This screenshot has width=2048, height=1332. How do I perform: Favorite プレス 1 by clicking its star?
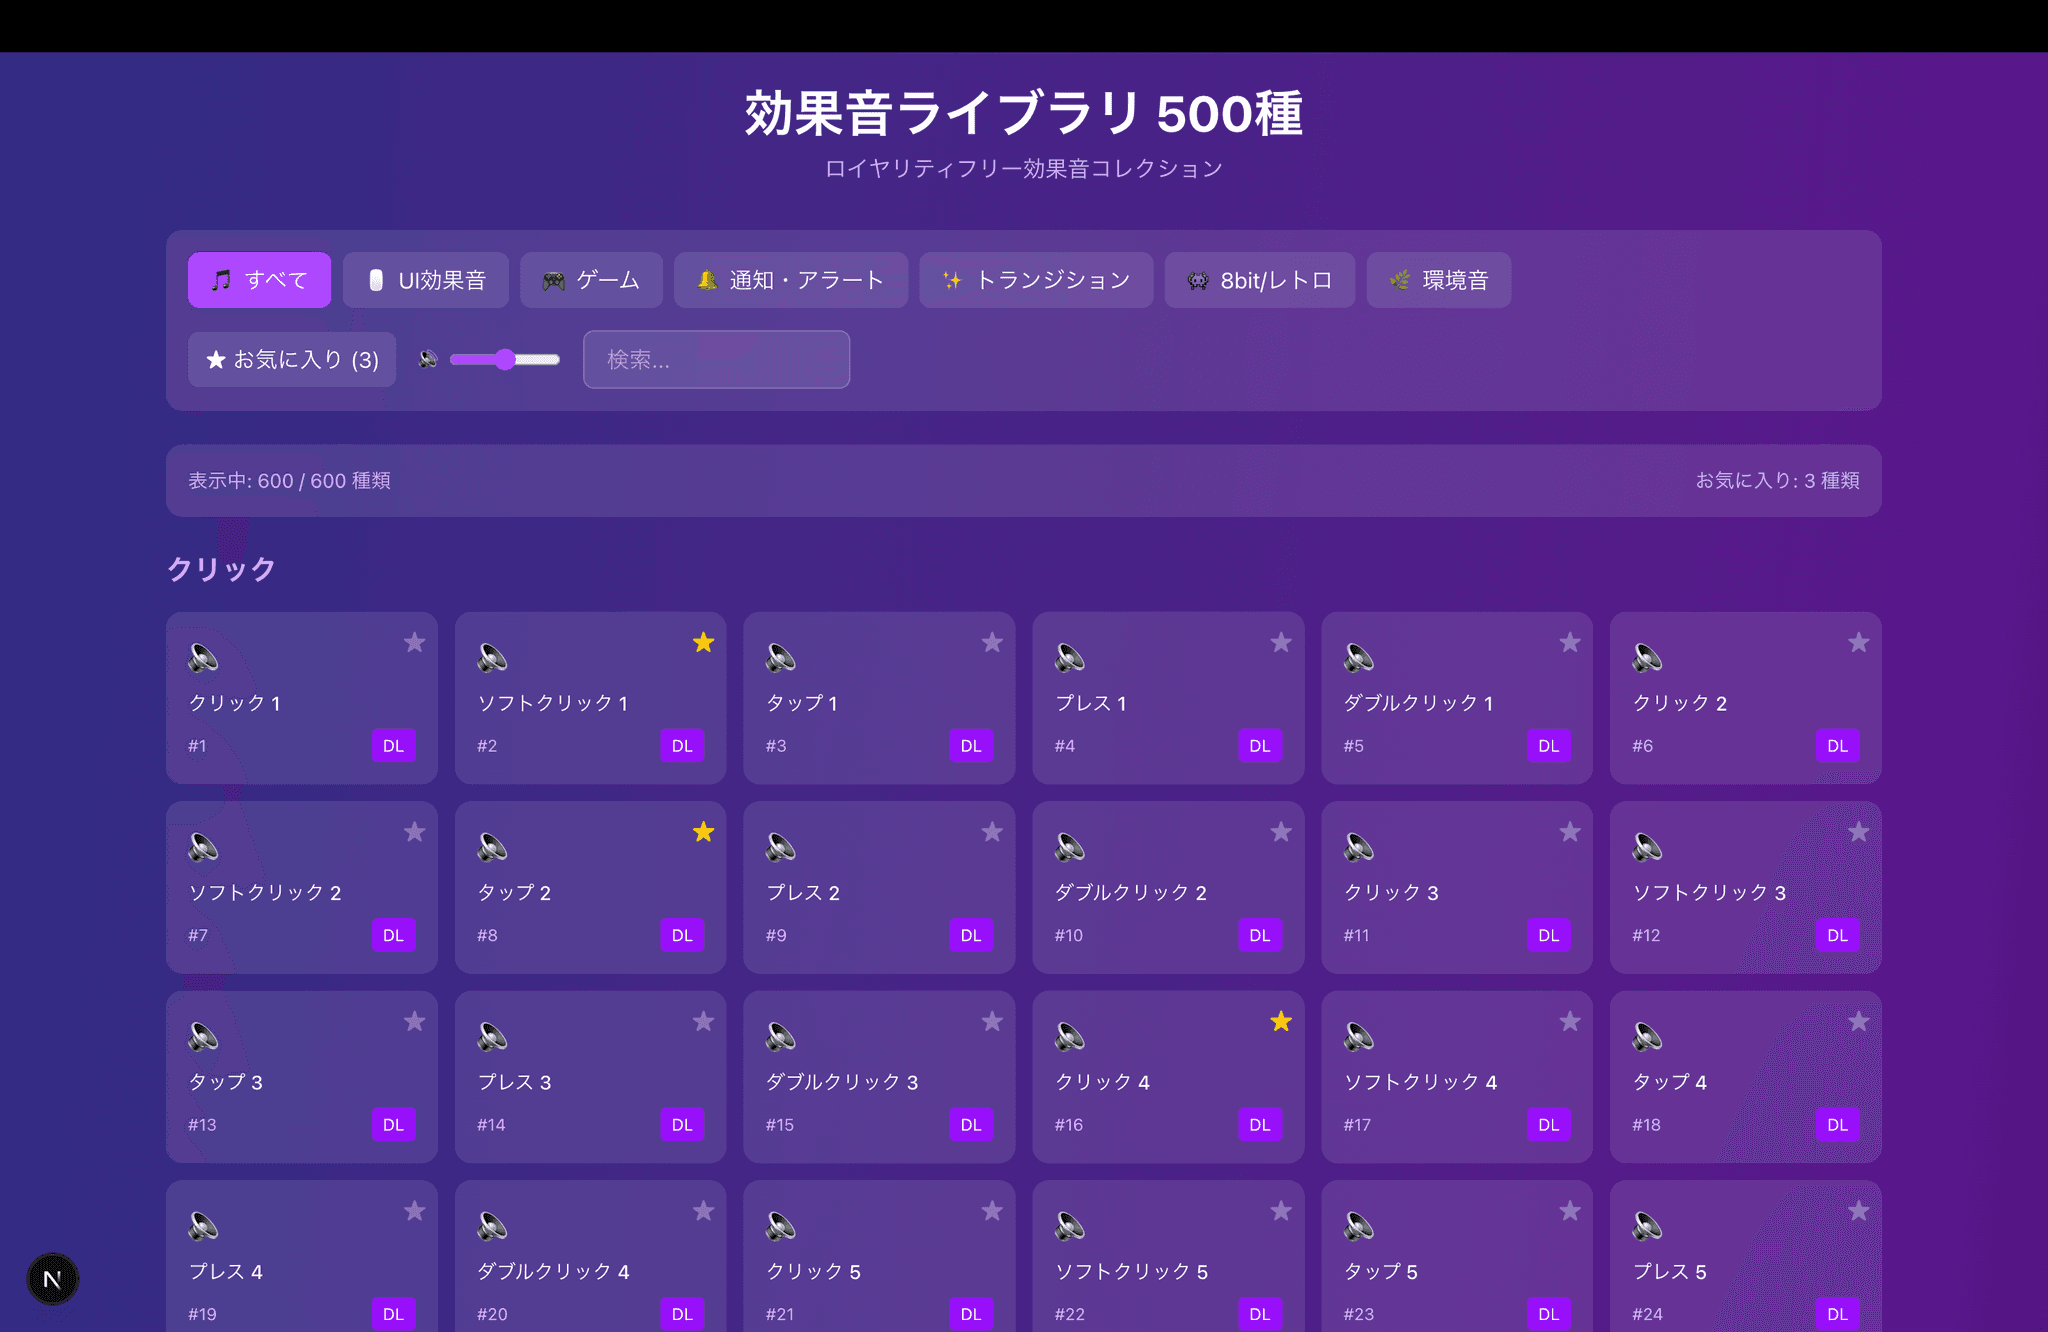tap(1281, 642)
